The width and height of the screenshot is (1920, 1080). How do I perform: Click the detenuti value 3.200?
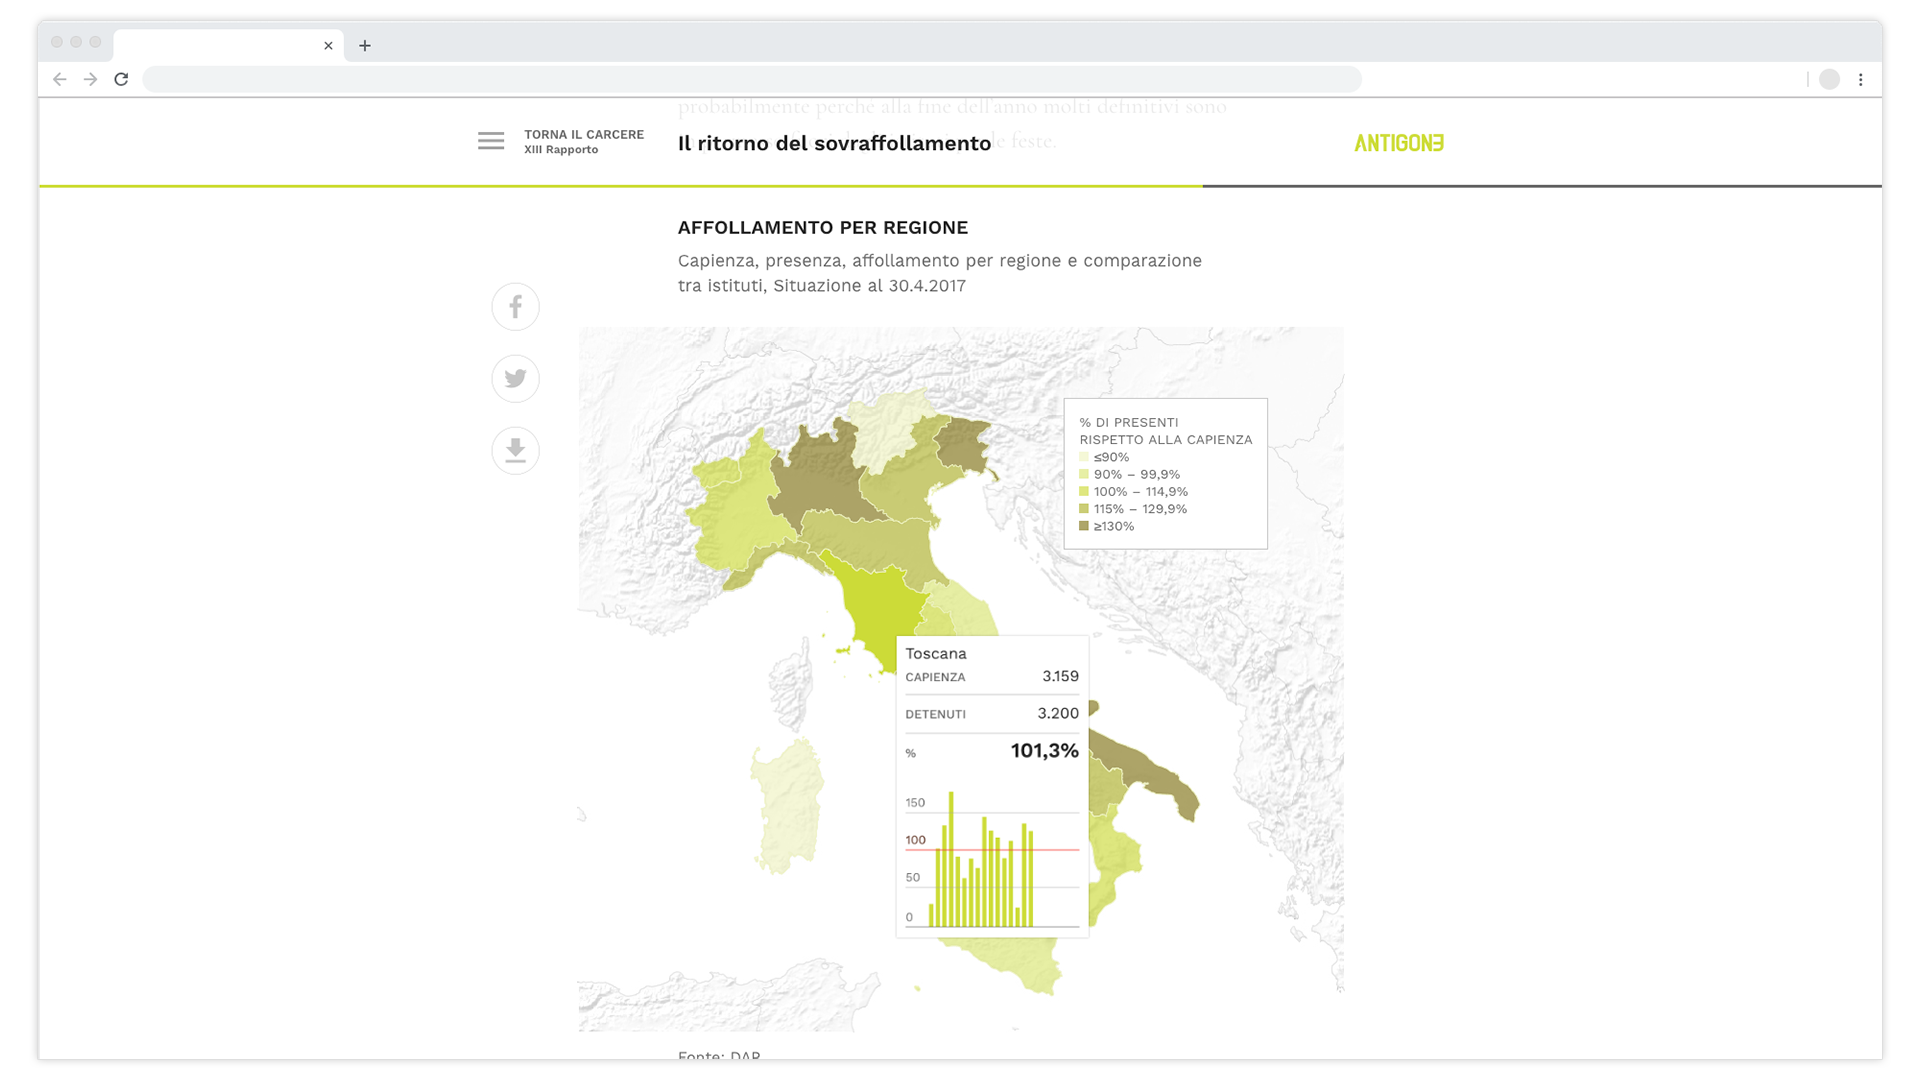[x=1058, y=713]
